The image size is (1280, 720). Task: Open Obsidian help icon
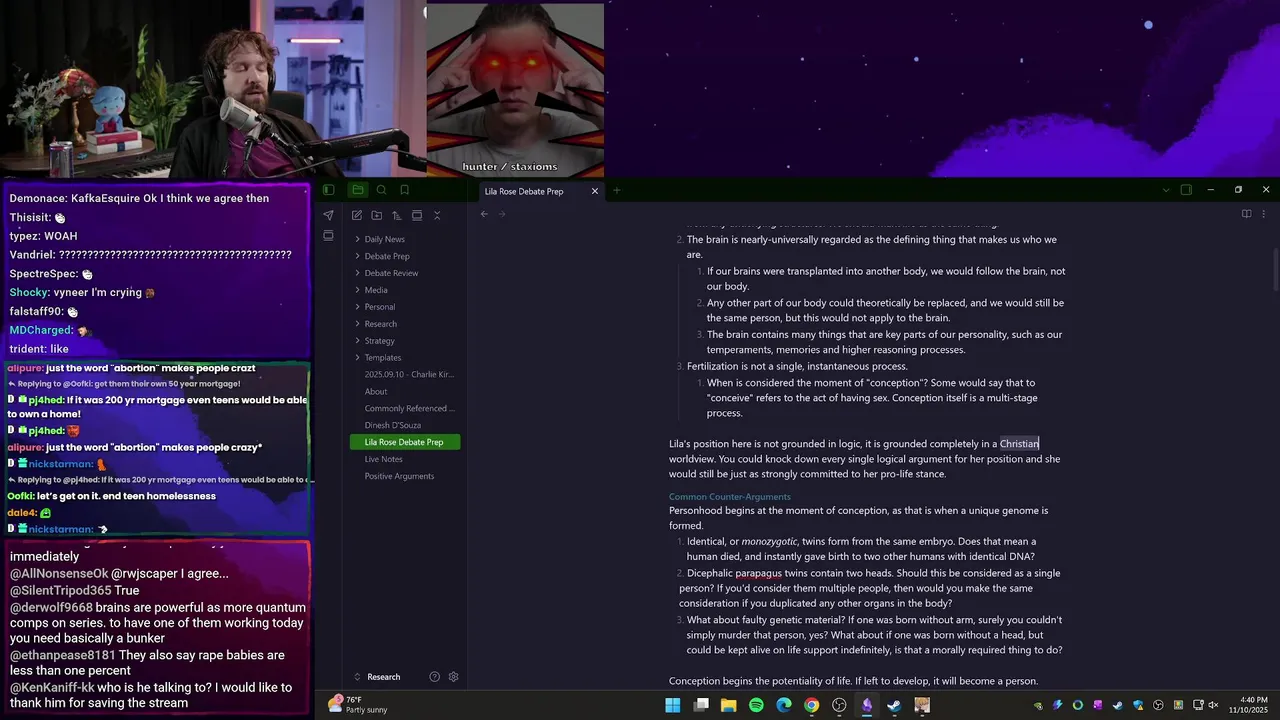click(434, 677)
